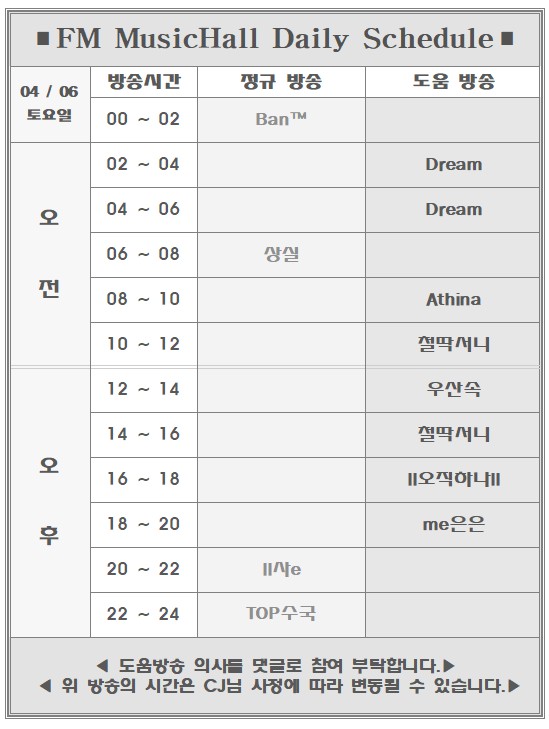Select ll오직하나ll in the 16 ~ 18 row

[x=454, y=479]
